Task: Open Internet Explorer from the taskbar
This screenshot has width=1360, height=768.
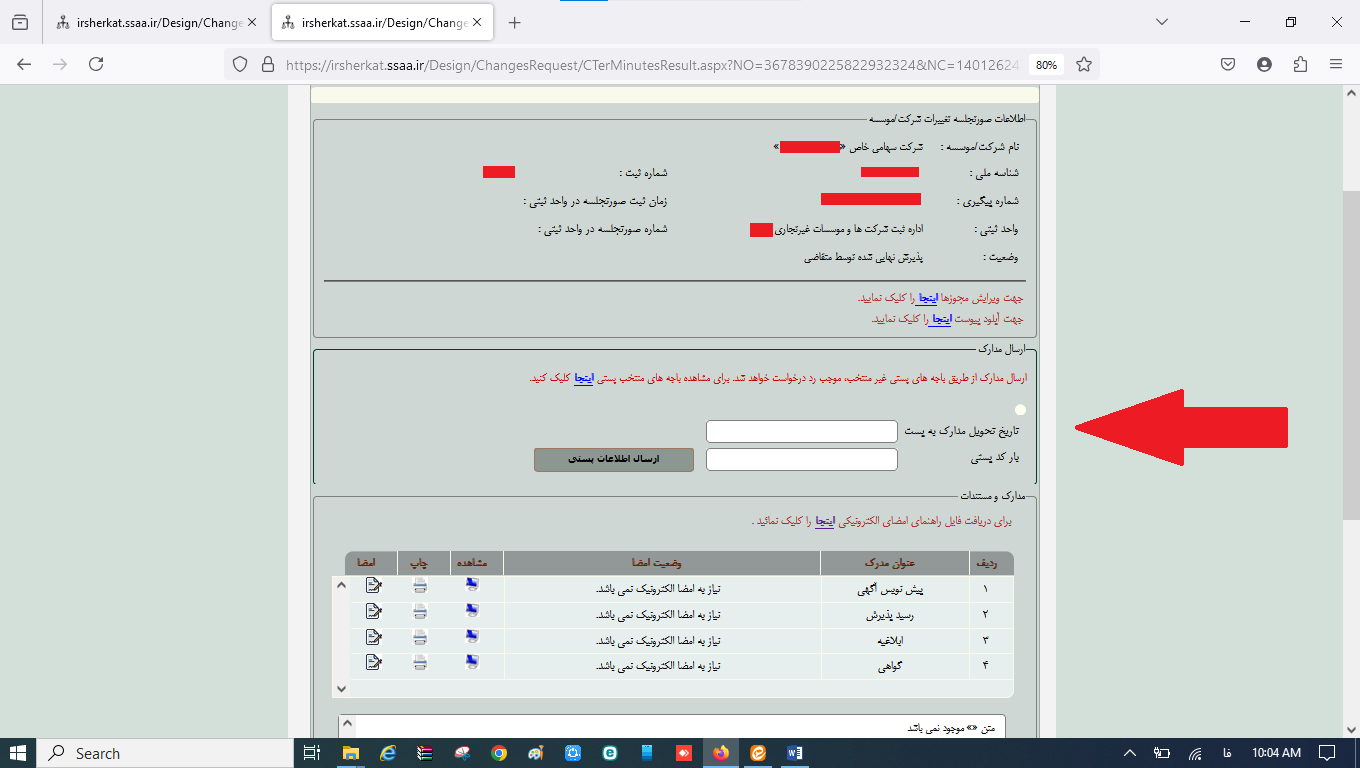Action: [388, 753]
